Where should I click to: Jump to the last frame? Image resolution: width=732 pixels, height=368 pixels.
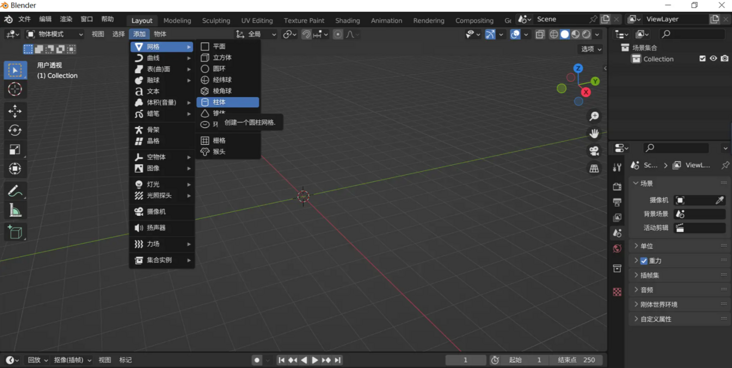click(338, 360)
